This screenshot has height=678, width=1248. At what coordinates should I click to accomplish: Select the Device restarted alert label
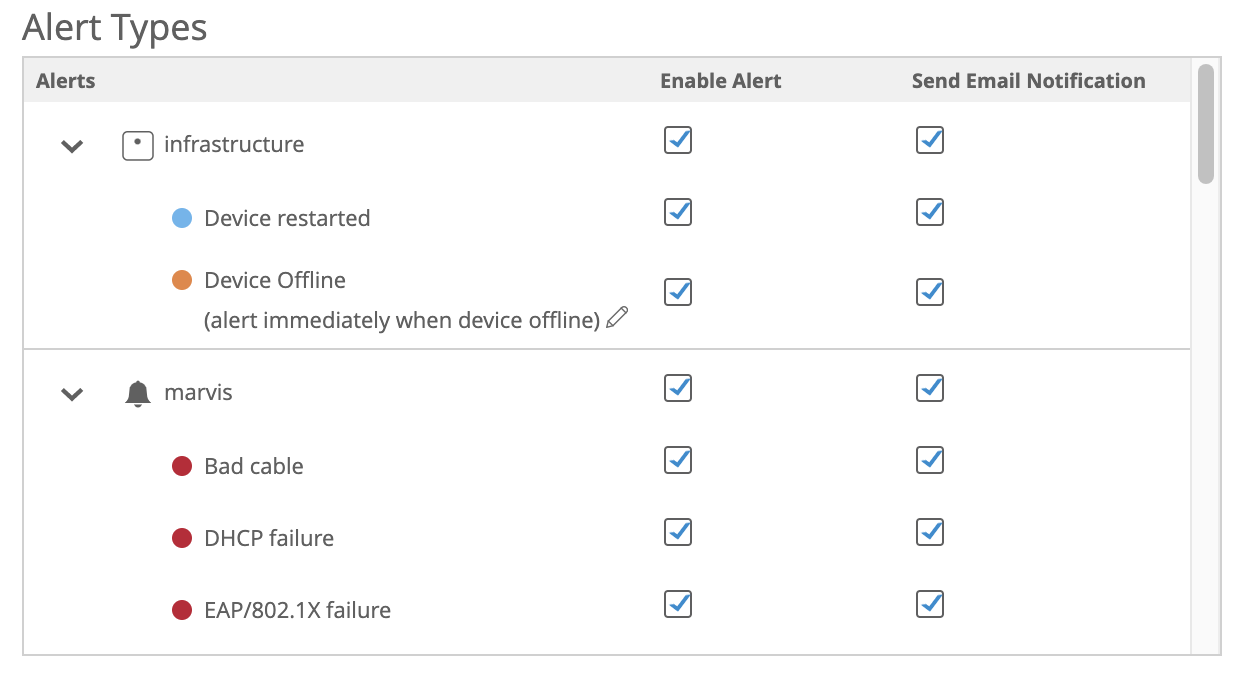287,218
